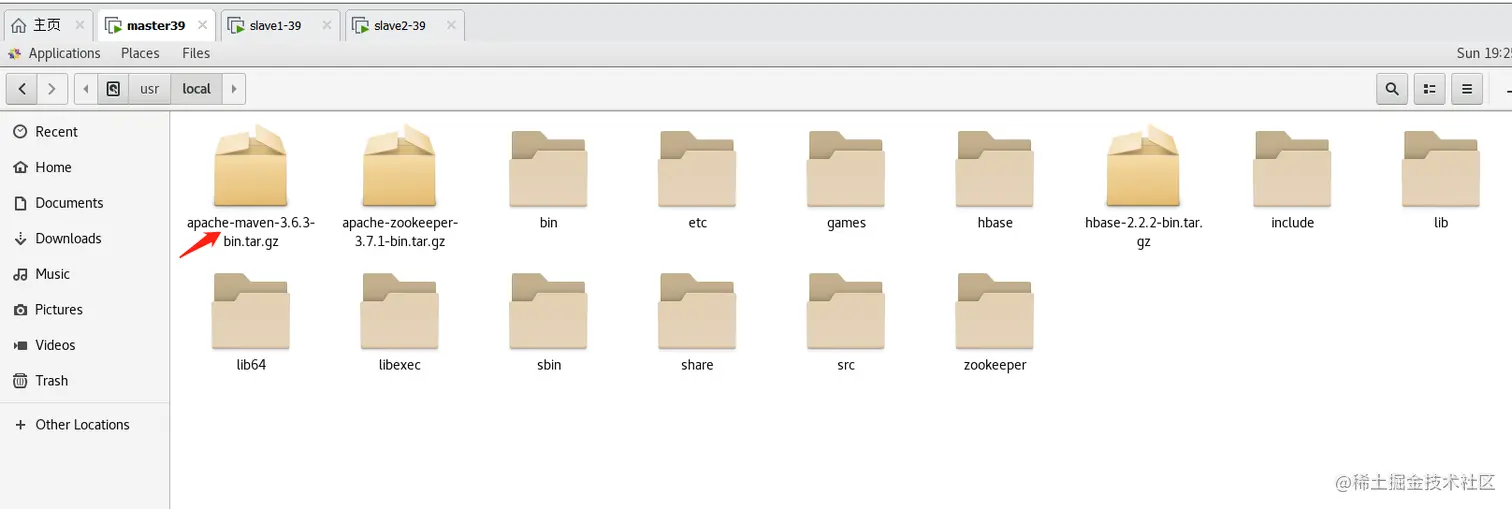The height and width of the screenshot is (509, 1512).
Task: Switch to the slave1-39 VM tab
Action: click(x=275, y=25)
